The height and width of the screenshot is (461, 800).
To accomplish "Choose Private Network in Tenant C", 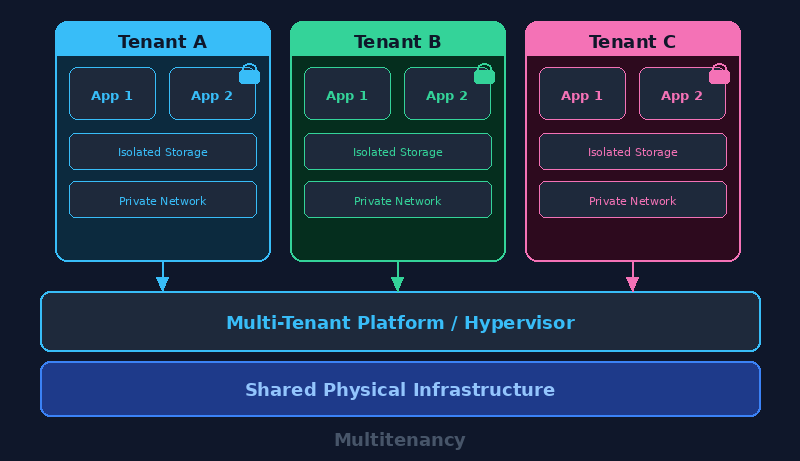I will point(632,200).
